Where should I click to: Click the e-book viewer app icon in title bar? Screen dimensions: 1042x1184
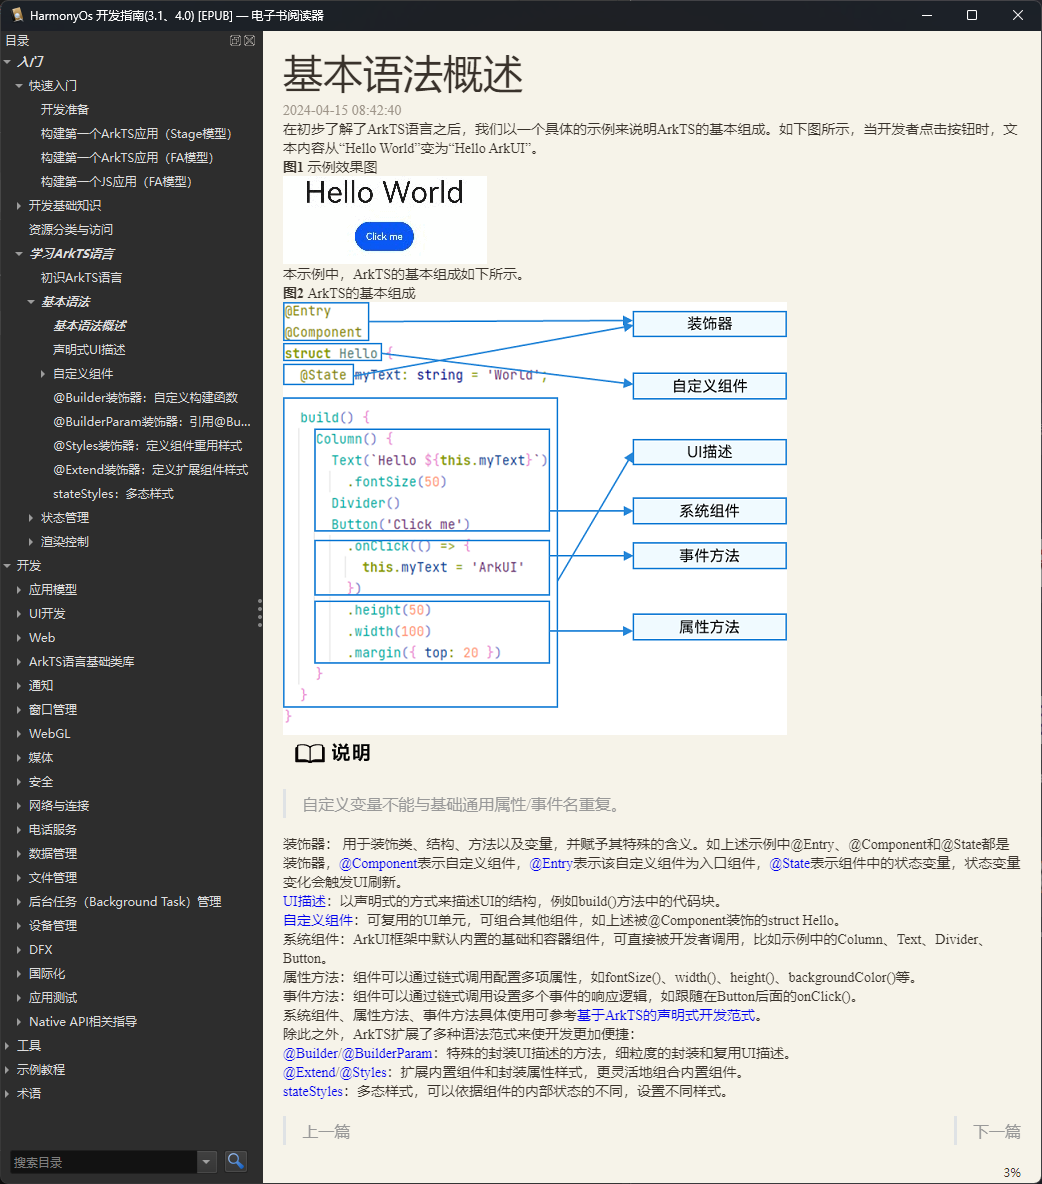17,15
